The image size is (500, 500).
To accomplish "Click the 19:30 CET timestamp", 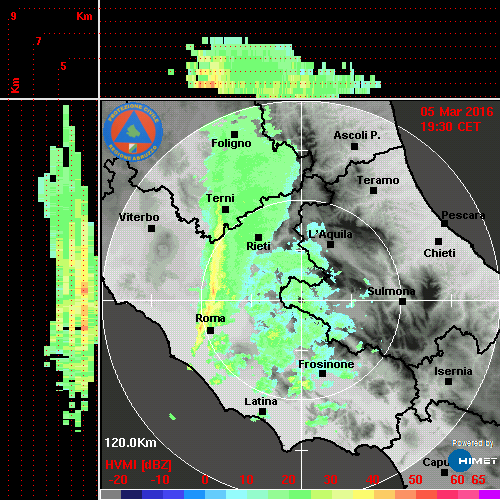I will tap(450, 127).
